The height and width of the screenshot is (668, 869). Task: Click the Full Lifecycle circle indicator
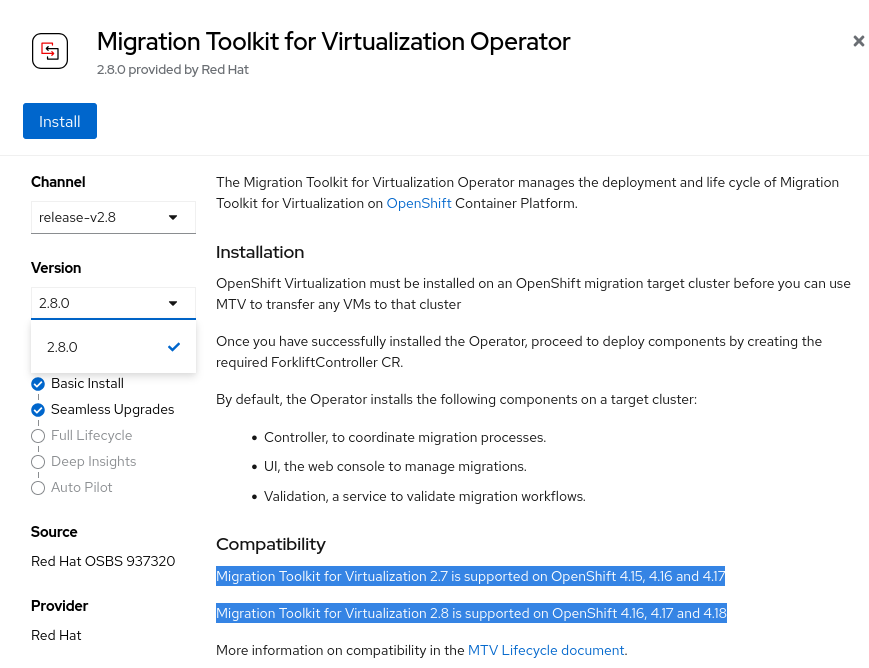coord(38,436)
